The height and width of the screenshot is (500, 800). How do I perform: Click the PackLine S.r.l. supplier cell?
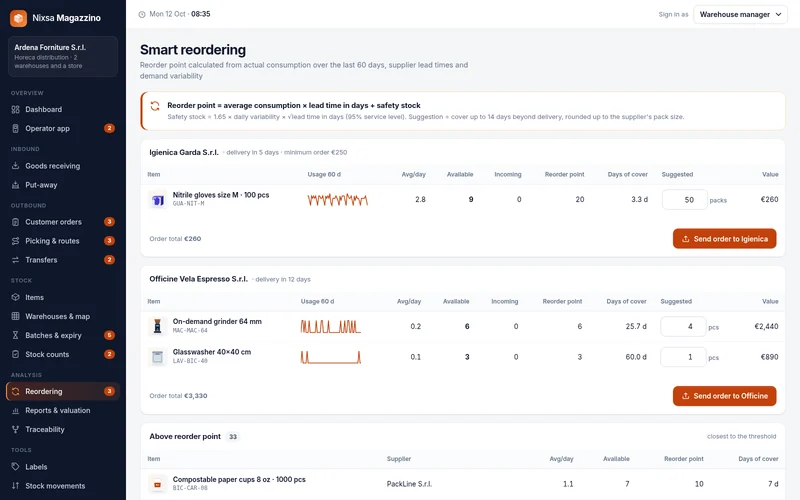tap(409, 484)
